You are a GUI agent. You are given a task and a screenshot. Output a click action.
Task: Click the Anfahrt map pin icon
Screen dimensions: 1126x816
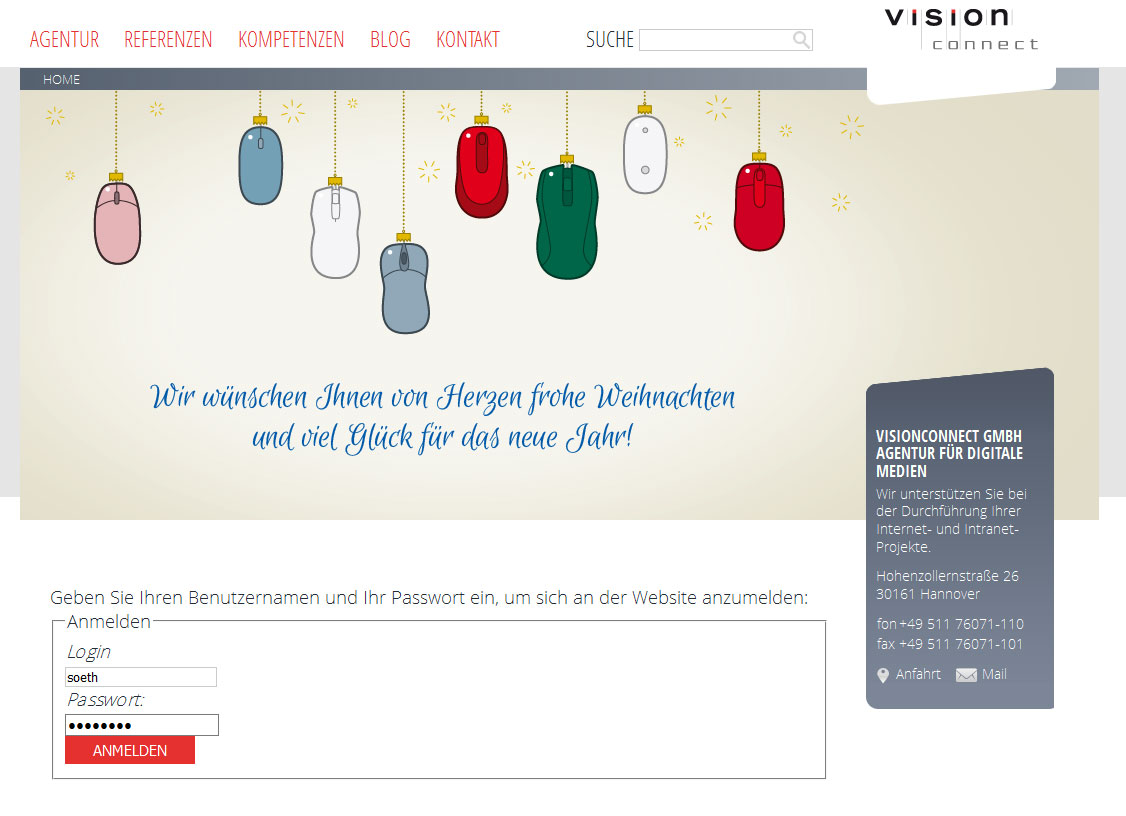pos(883,675)
